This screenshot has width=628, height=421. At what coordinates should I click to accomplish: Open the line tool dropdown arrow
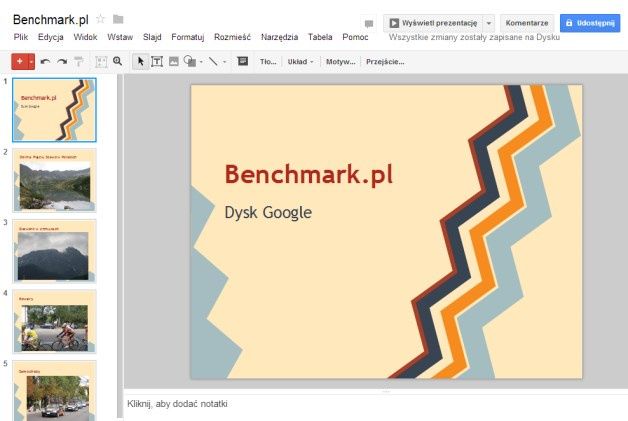pyautogui.click(x=224, y=62)
